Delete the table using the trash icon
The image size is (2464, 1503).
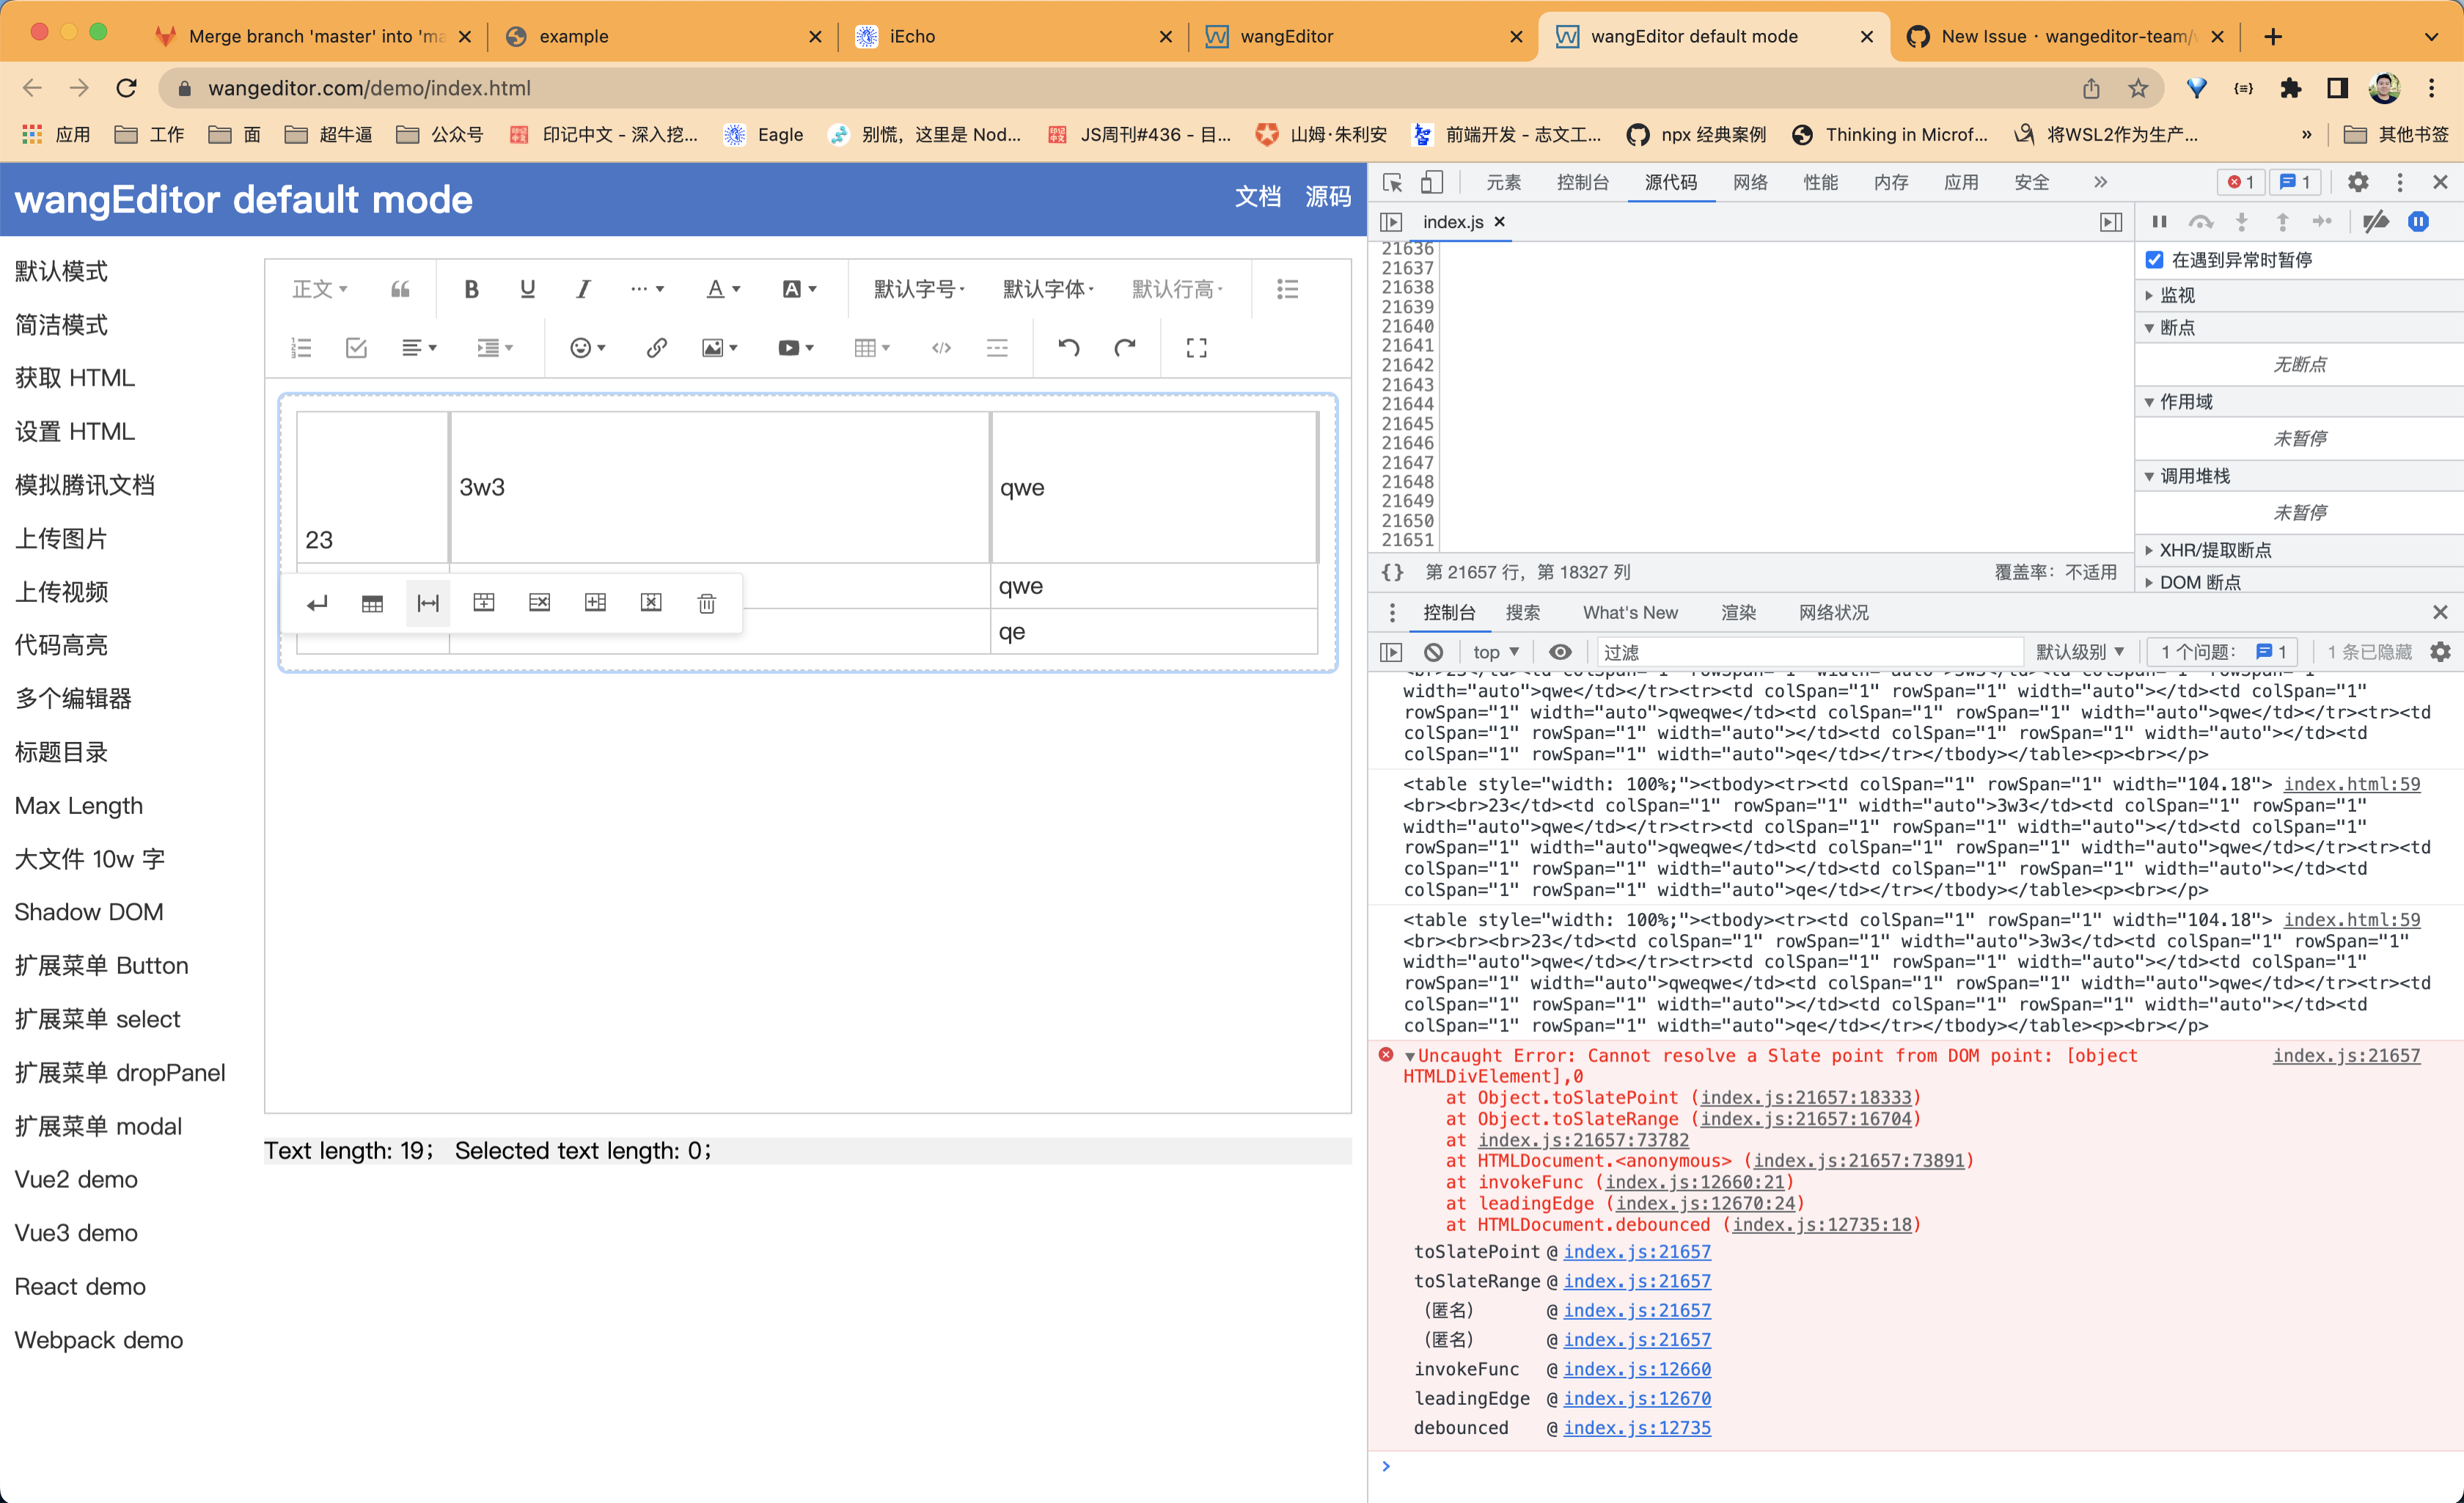tap(706, 603)
